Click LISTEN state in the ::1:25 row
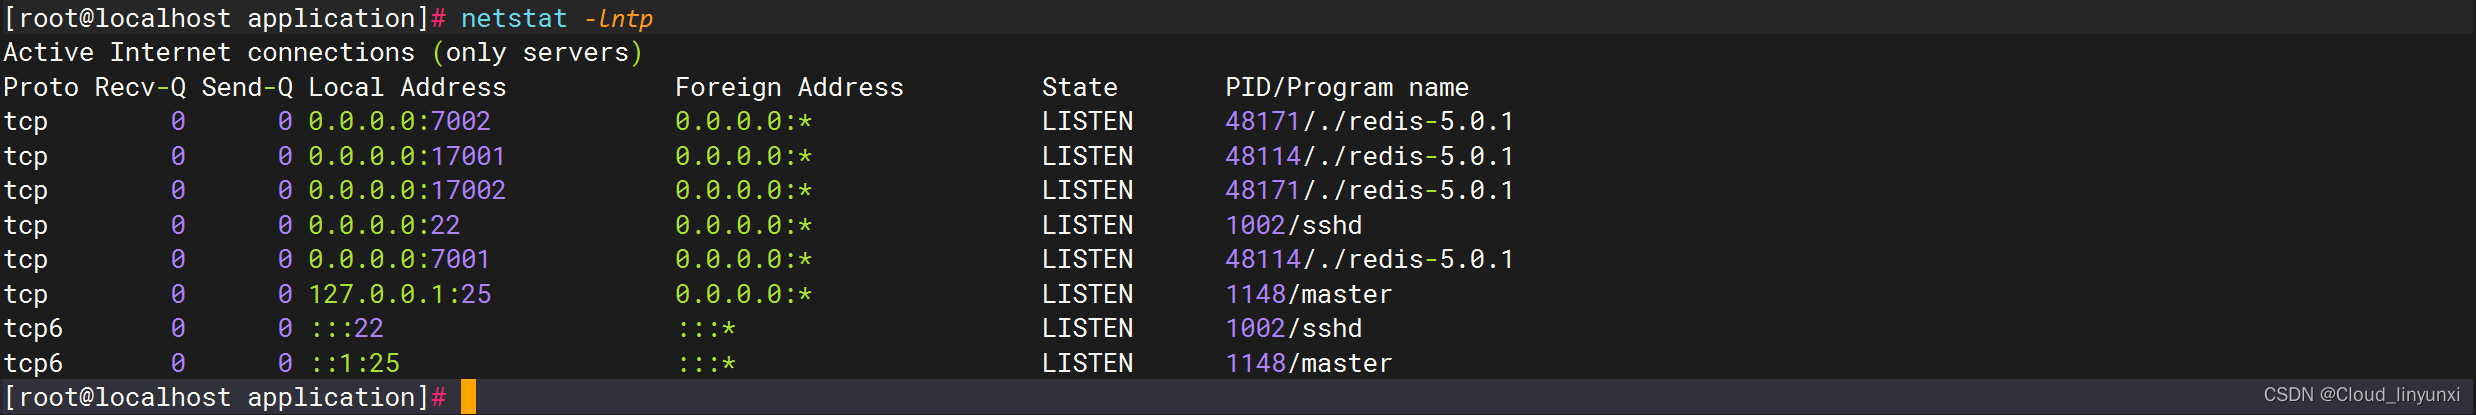The height and width of the screenshot is (415, 2476). (1088, 363)
